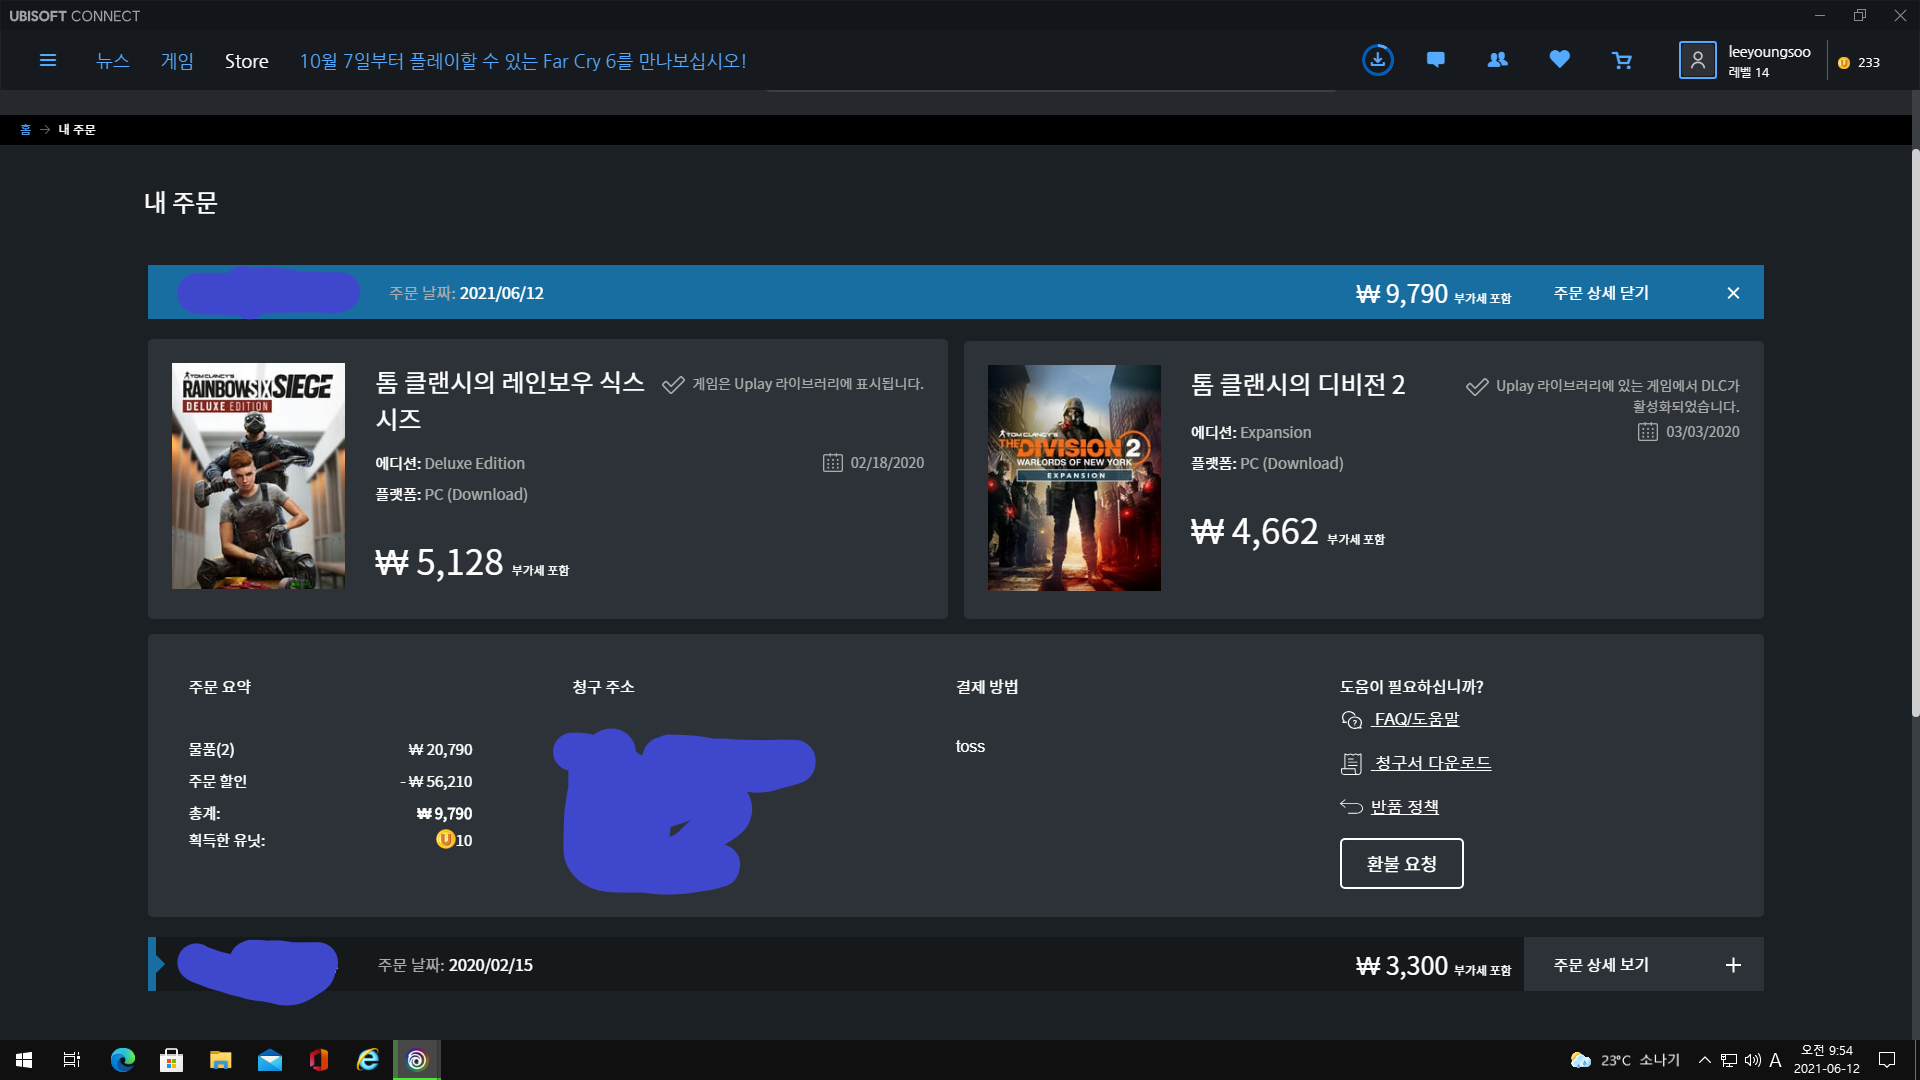Open the chat messages icon

1435,60
